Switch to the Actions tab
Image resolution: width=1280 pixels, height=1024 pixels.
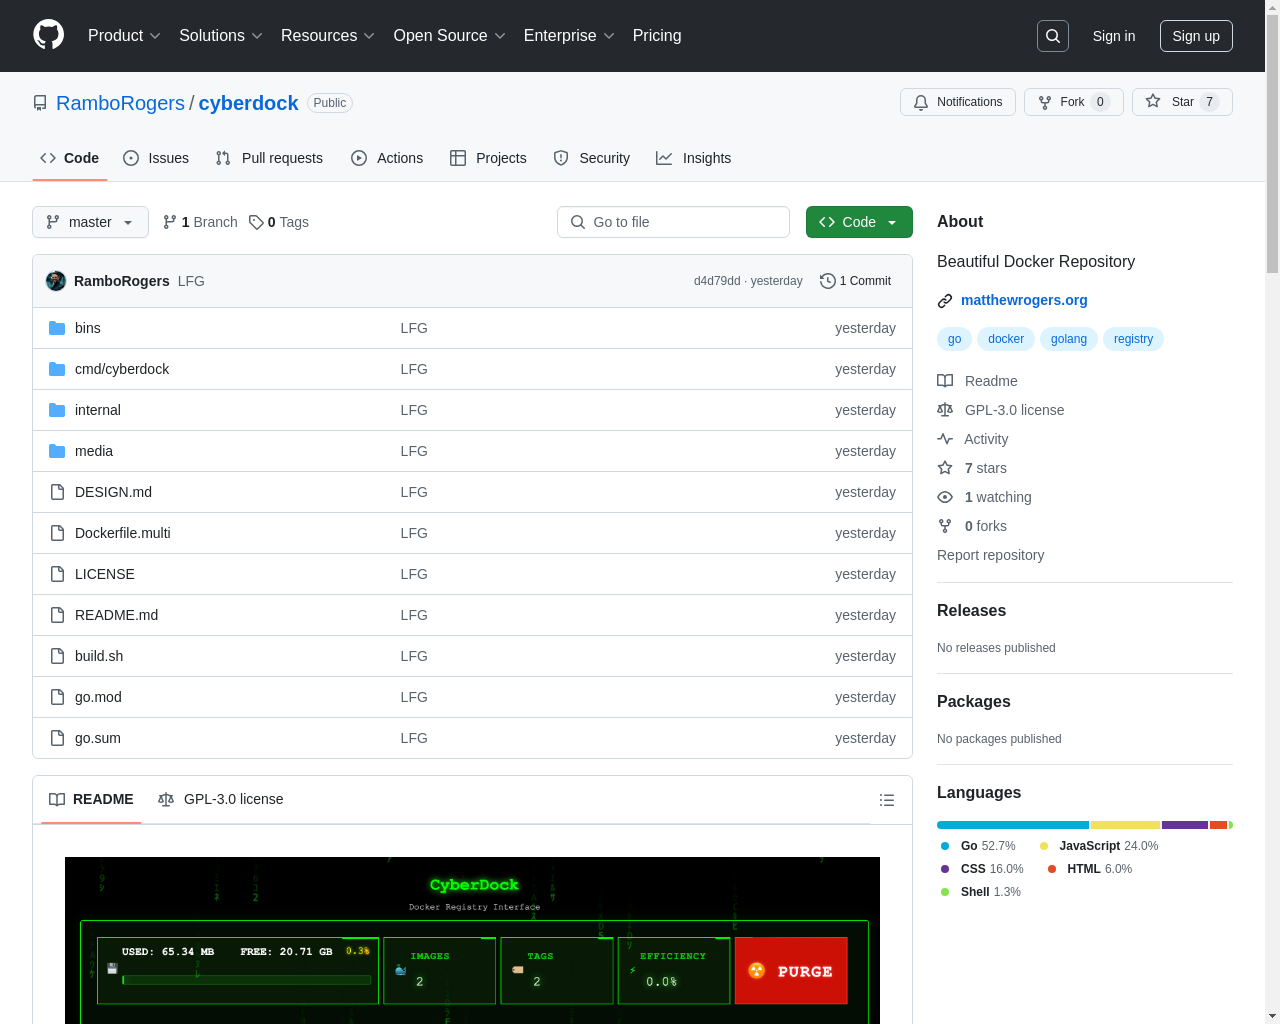pyautogui.click(x=387, y=158)
